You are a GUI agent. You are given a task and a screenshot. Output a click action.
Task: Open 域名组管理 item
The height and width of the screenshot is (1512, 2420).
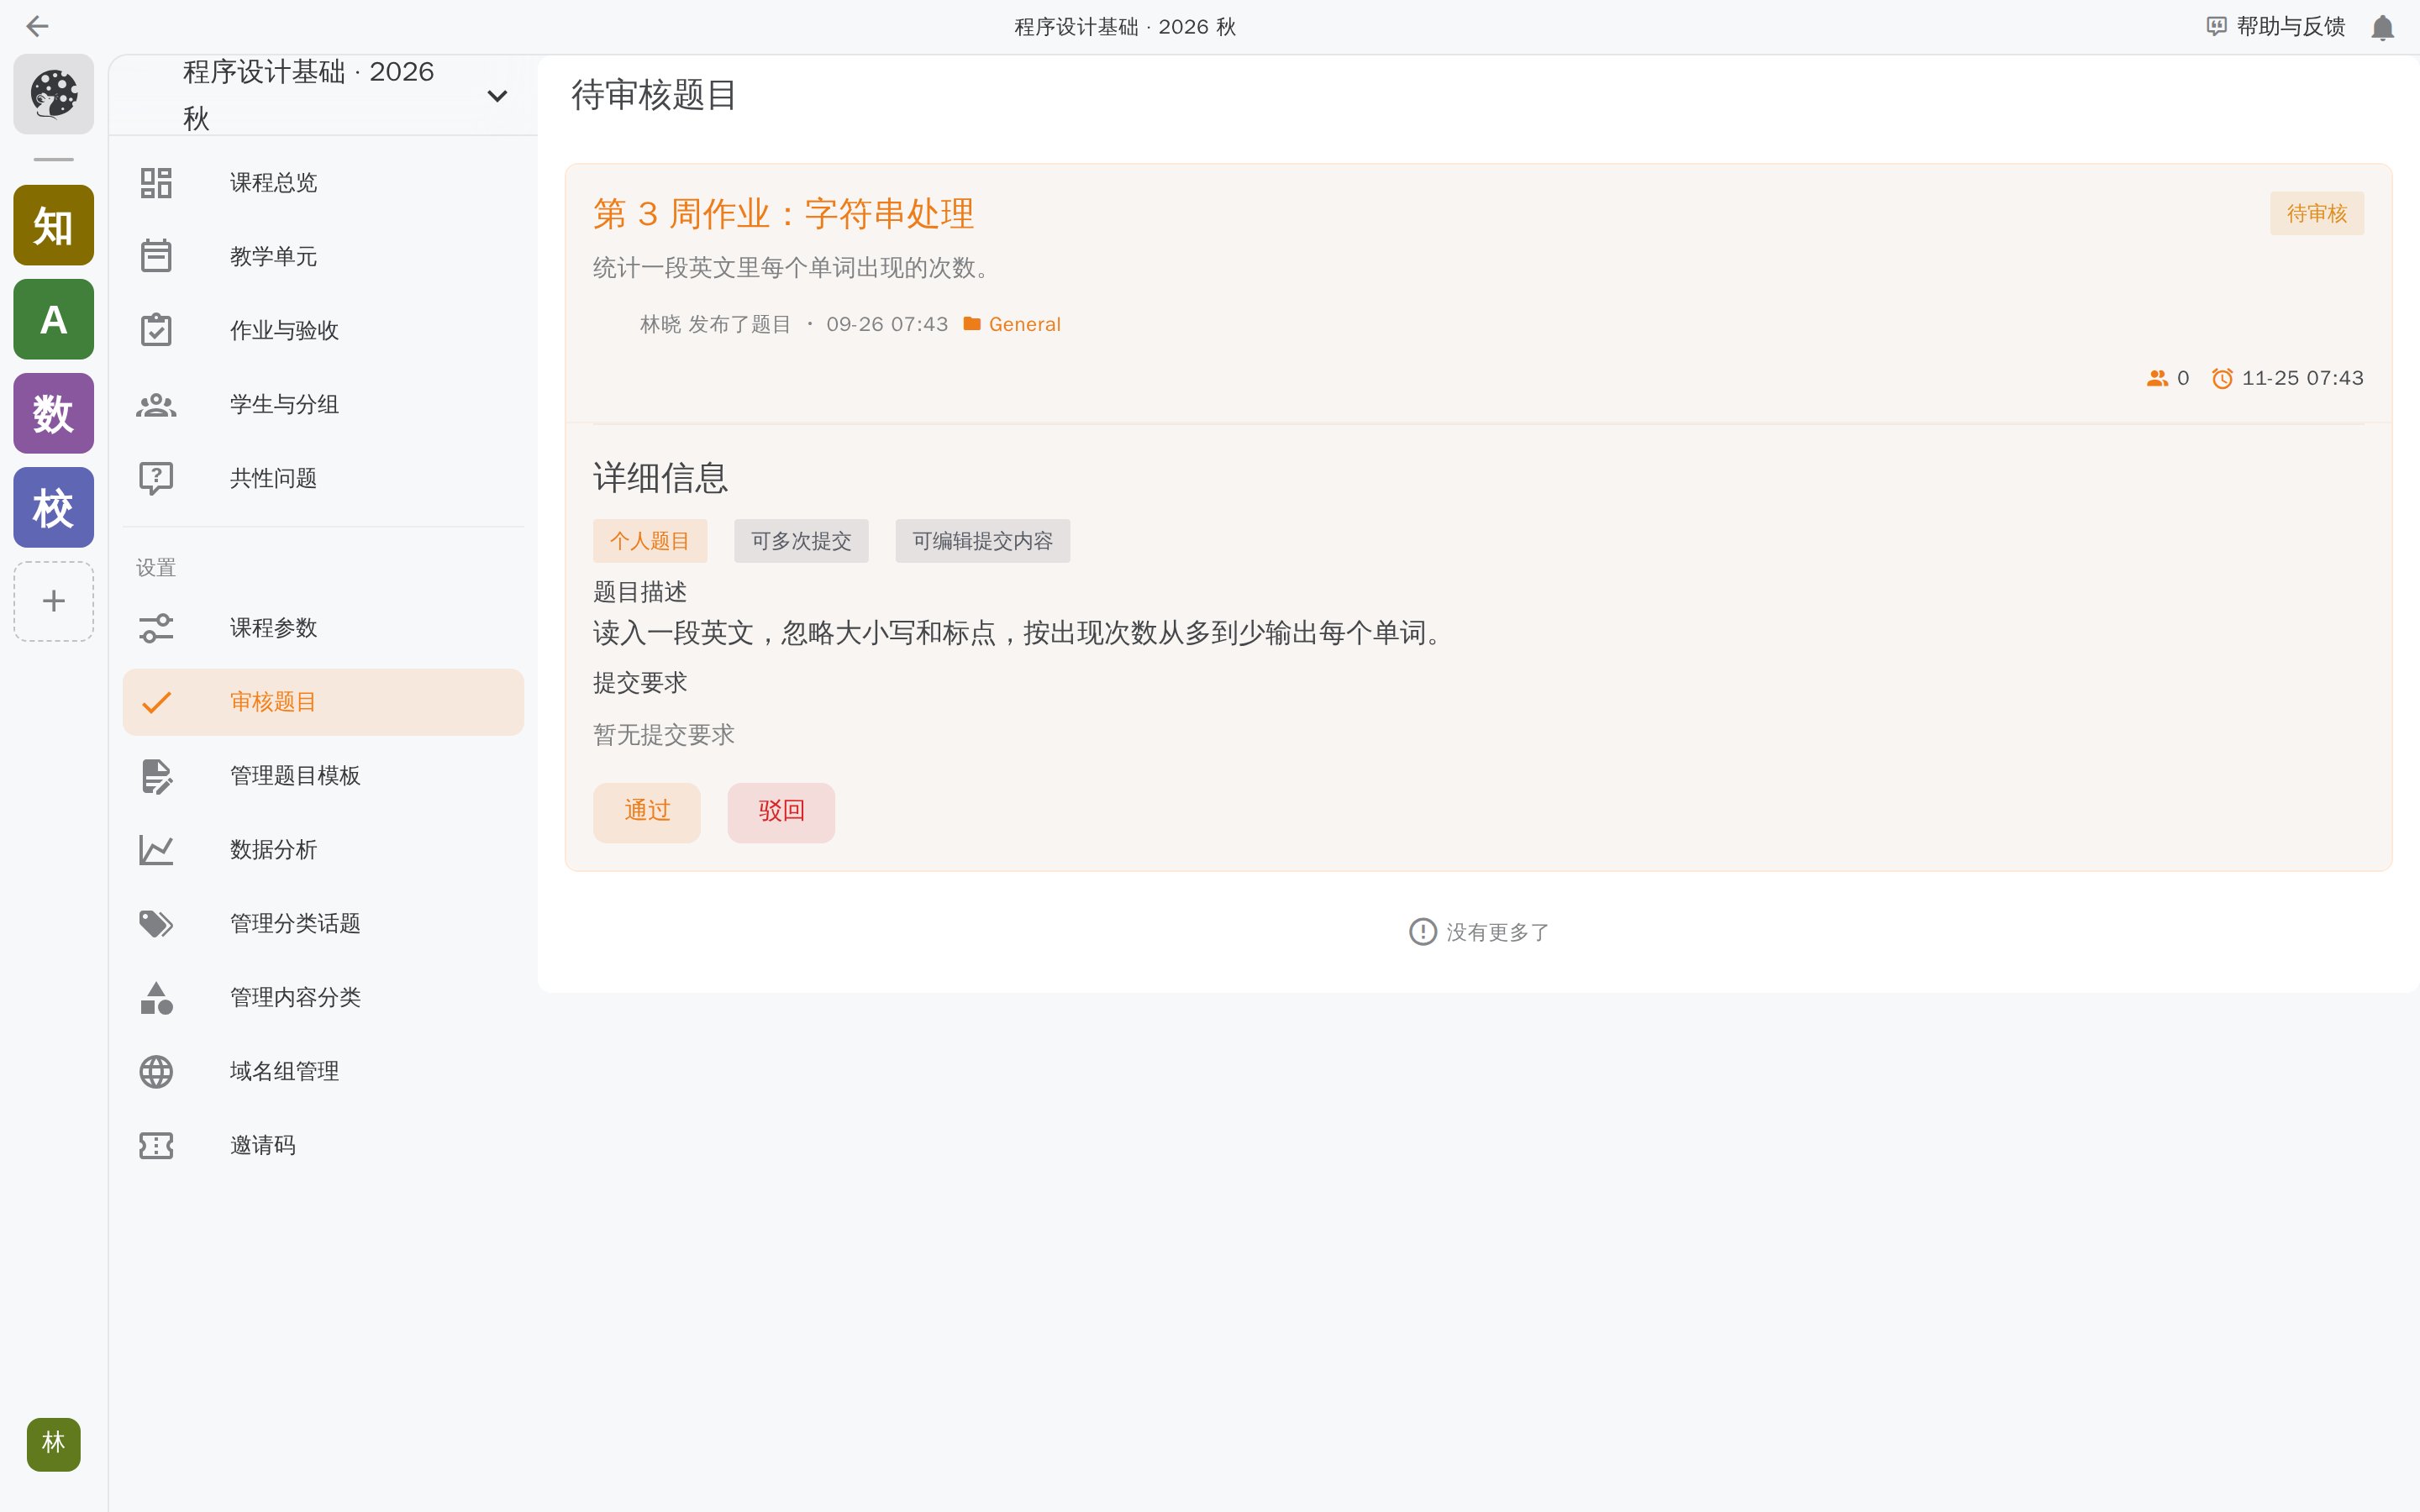[x=323, y=1072]
